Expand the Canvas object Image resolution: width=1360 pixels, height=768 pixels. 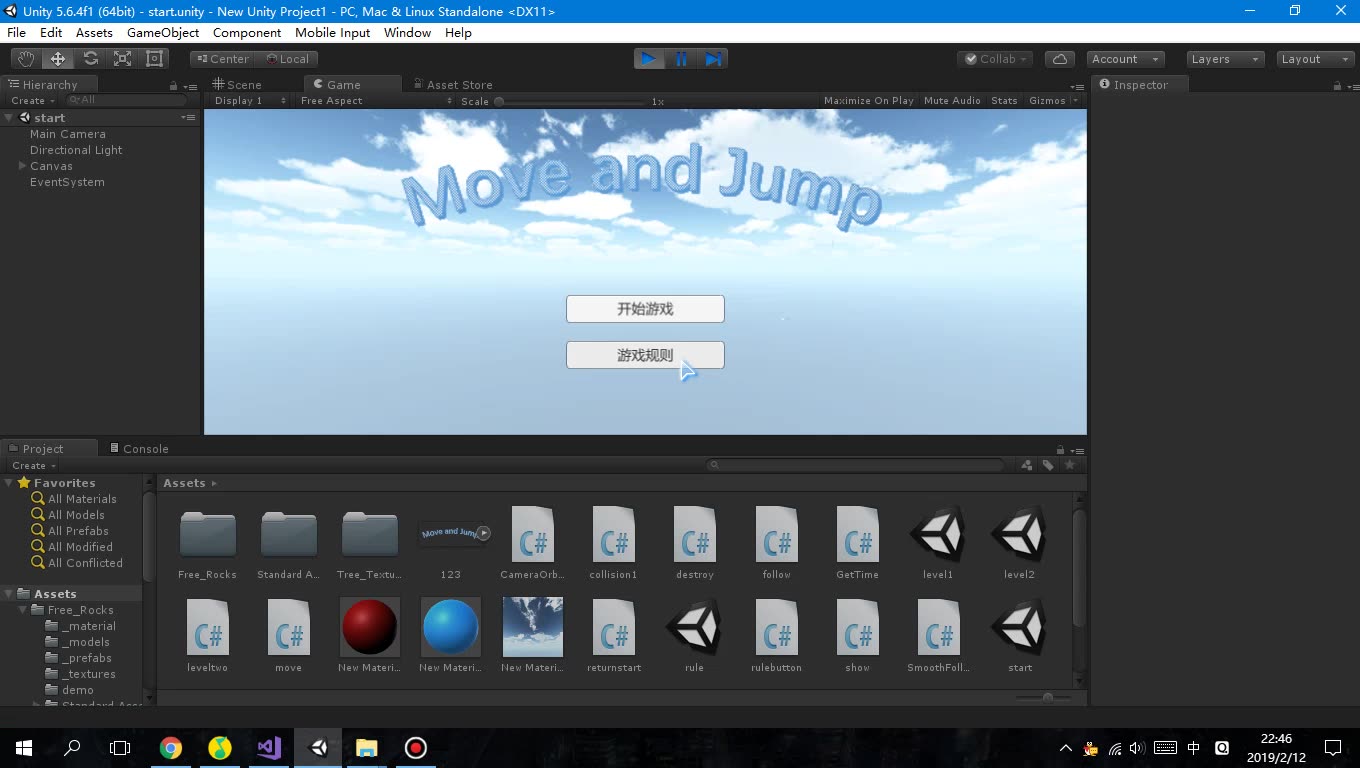(22, 166)
